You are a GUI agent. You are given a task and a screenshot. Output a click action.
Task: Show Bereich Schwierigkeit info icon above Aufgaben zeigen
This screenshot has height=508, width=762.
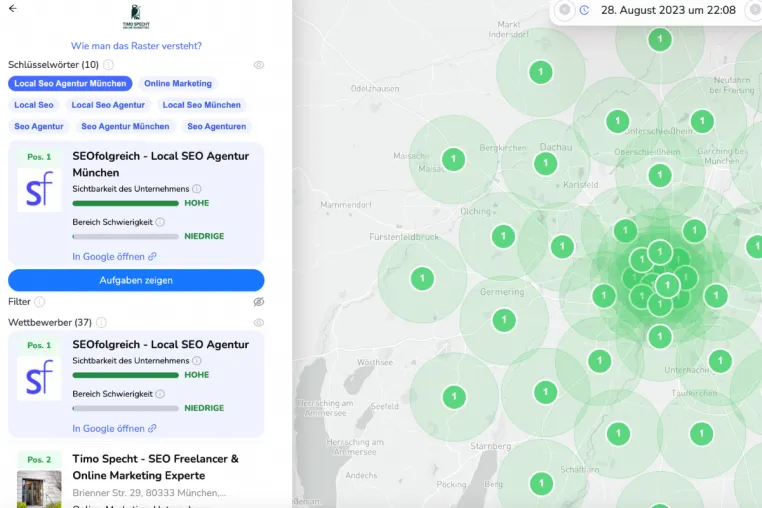coord(160,222)
